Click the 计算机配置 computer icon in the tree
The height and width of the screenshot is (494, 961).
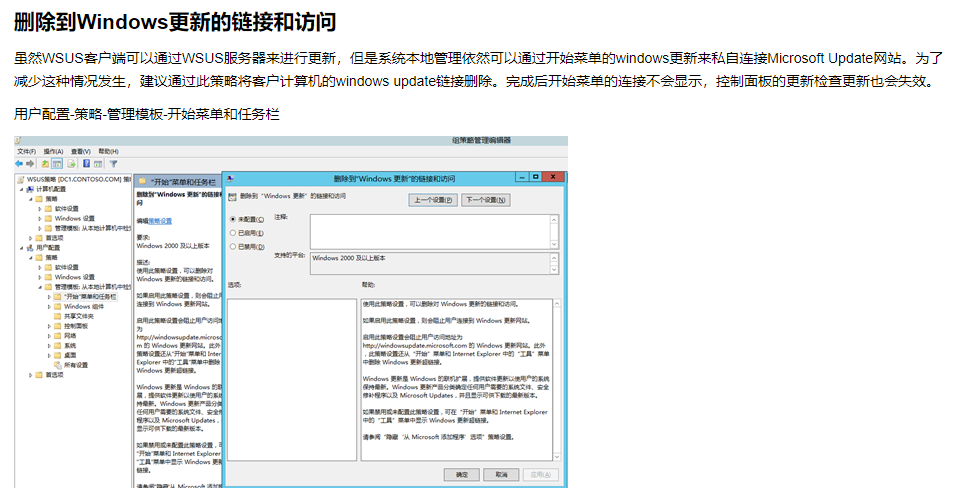(30, 189)
